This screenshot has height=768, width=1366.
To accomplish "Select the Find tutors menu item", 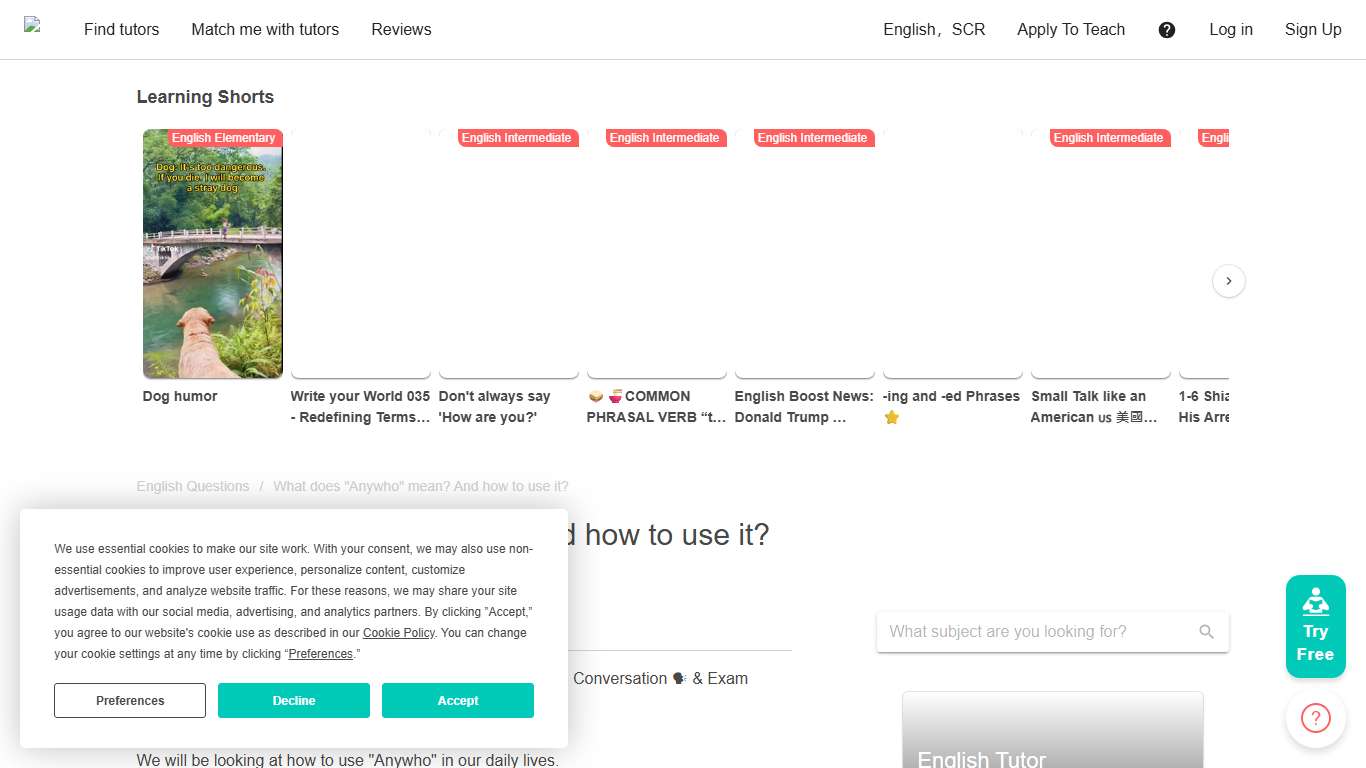I will (121, 29).
